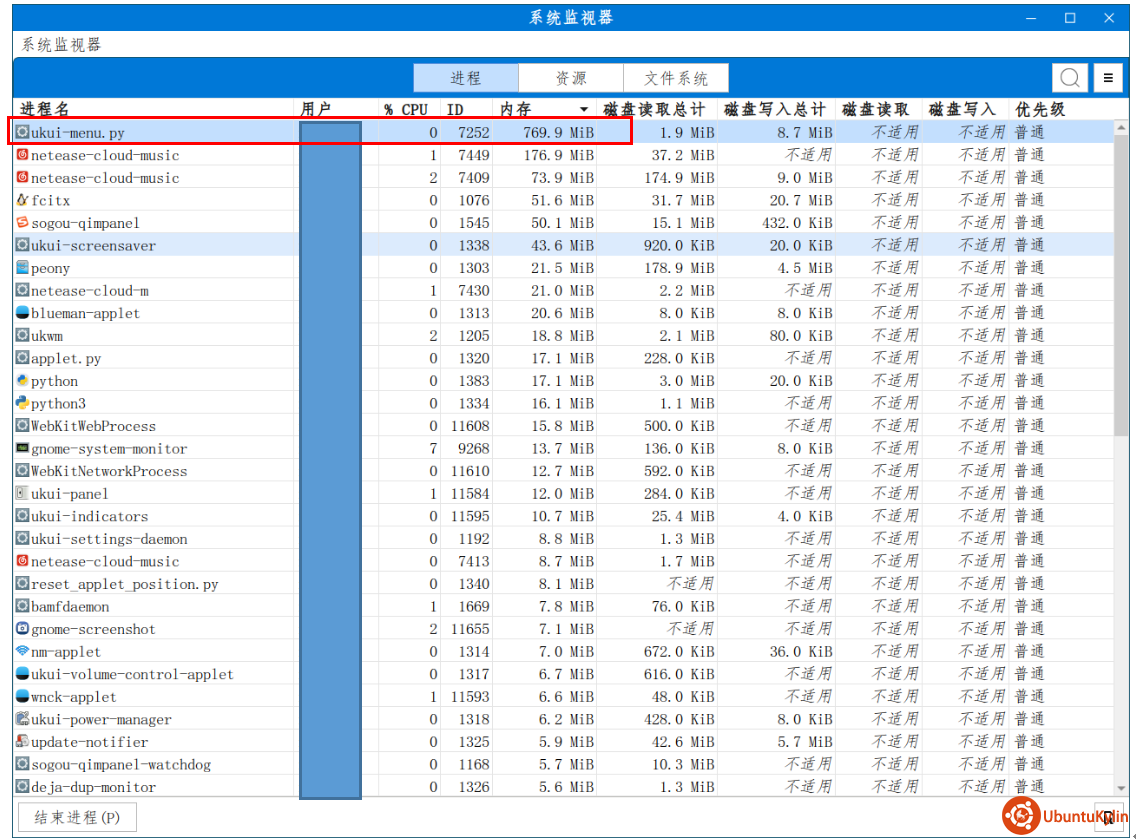Image resolution: width=1136 pixels, height=840 pixels.
Task: Click the netease-cloud-music icon, ID 7413
Action: click(22, 560)
